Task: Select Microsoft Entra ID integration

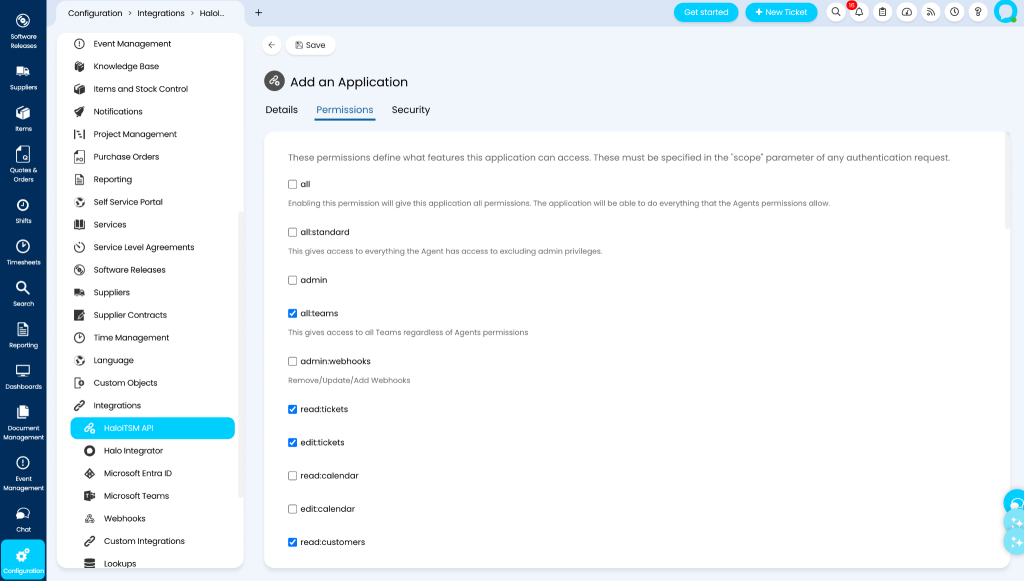Action: coord(137,473)
